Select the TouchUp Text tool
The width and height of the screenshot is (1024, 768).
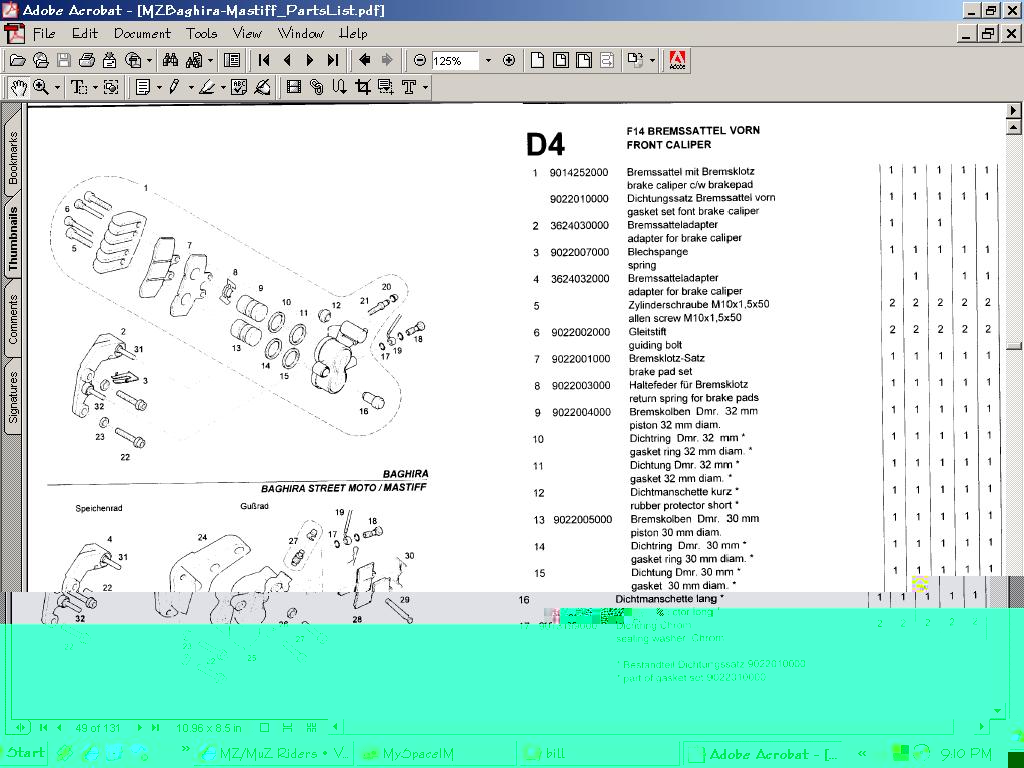click(x=409, y=87)
